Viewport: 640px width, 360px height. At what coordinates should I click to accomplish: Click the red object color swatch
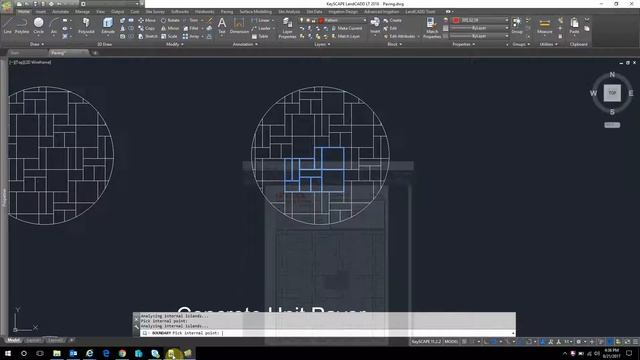[456, 20]
